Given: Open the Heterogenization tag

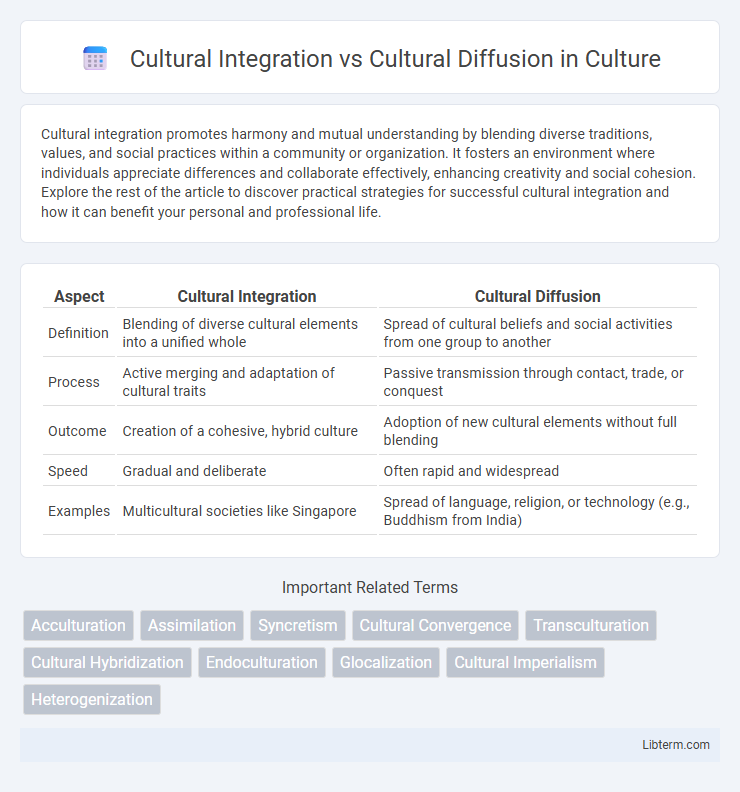Looking at the screenshot, I should pyautogui.click(x=92, y=699).
